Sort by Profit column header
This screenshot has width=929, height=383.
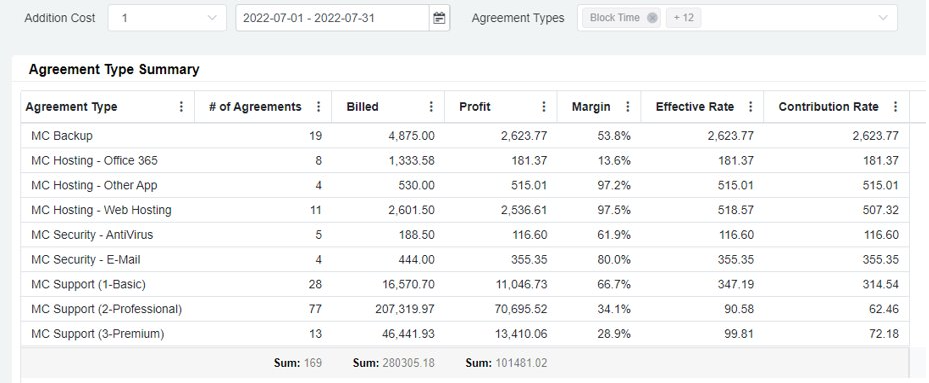(475, 107)
